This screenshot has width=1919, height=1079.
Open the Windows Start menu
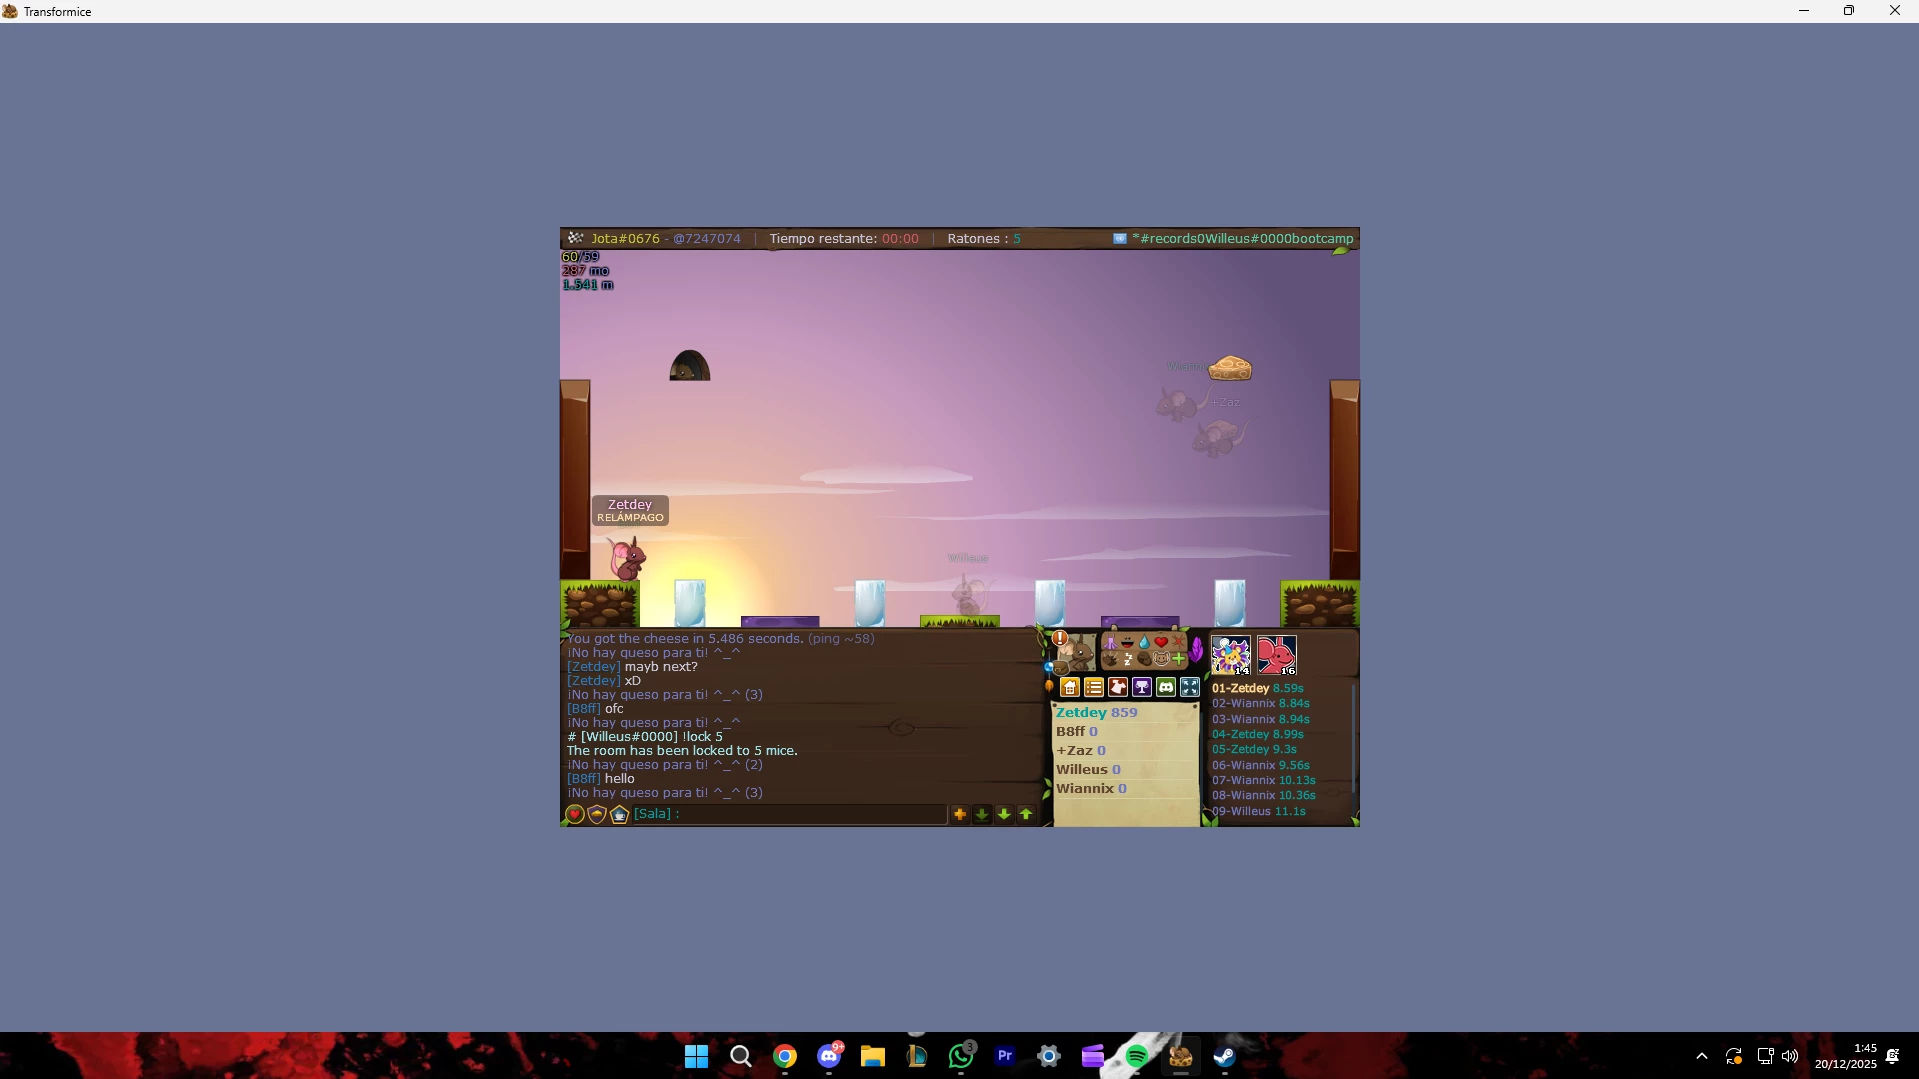pos(697,1056)
